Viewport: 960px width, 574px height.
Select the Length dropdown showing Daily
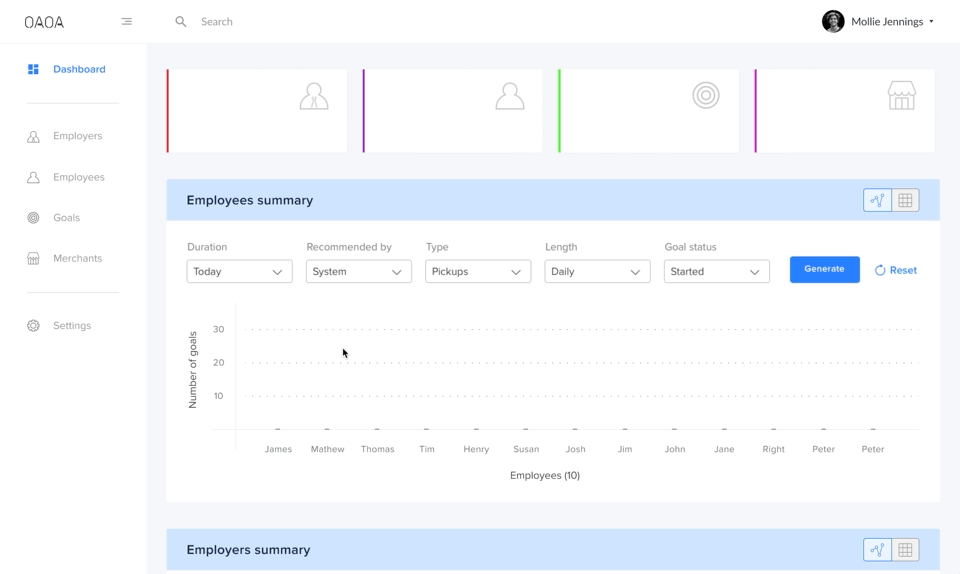tap(597, 272)
